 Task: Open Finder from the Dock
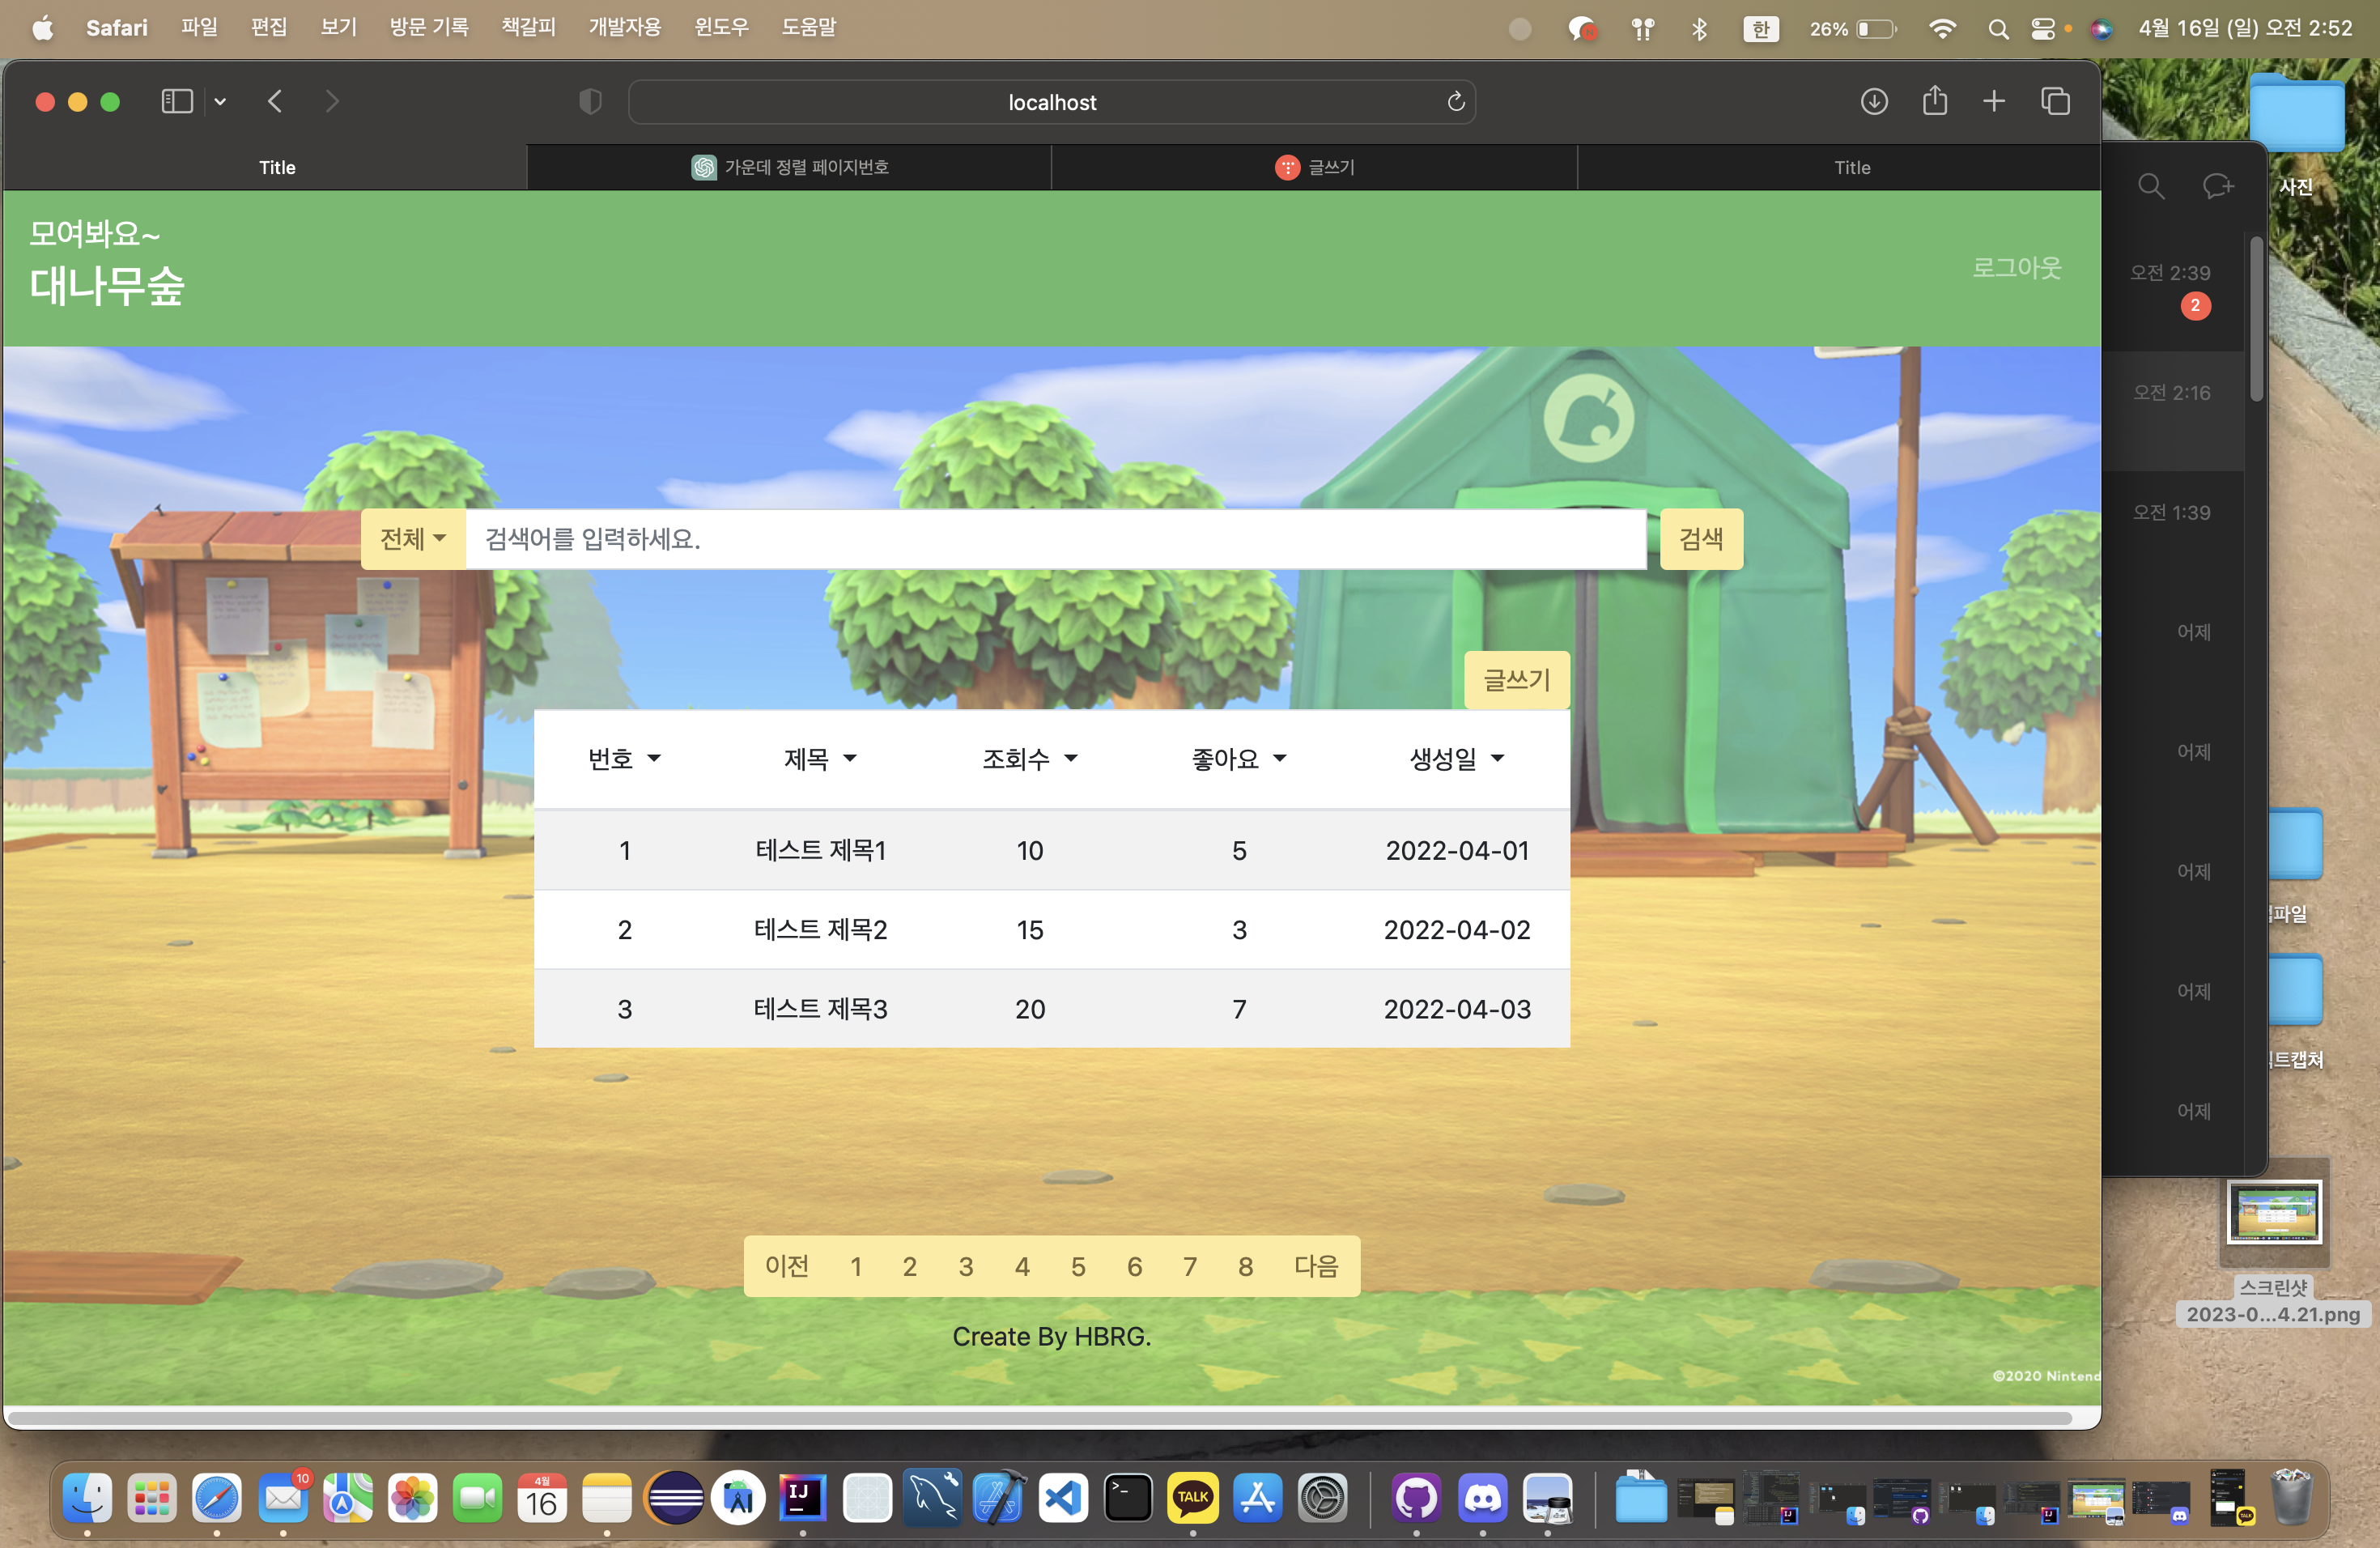click(87, 1498)
